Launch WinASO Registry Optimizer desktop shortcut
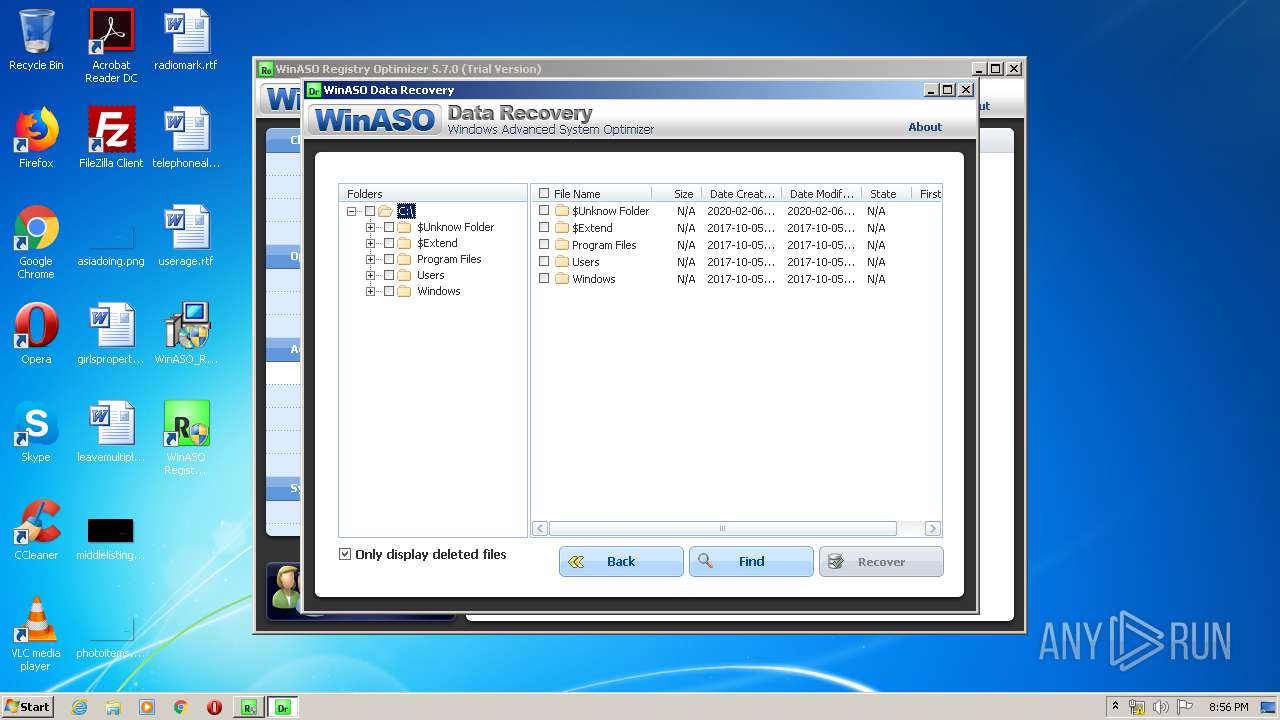This screenshot has width=1280, height=720. [x=186, y=438]
